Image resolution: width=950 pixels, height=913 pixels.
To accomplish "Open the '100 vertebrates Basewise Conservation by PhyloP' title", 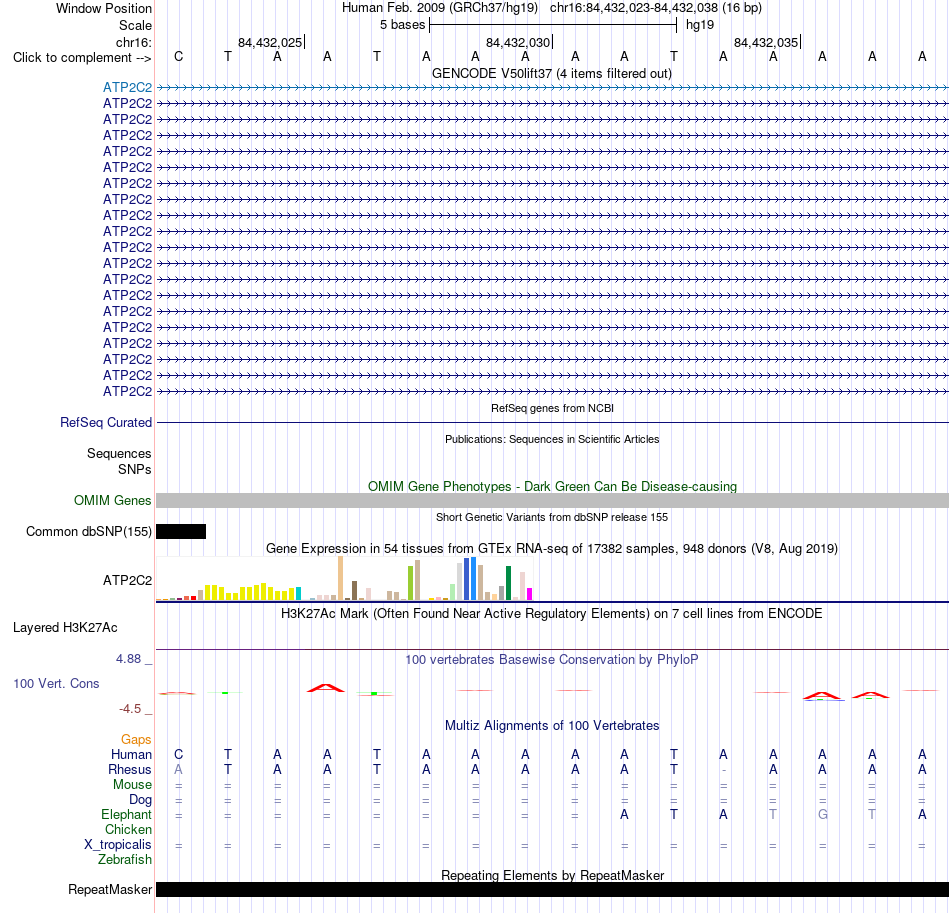I will pyautogui.click(x=552, y=660).
